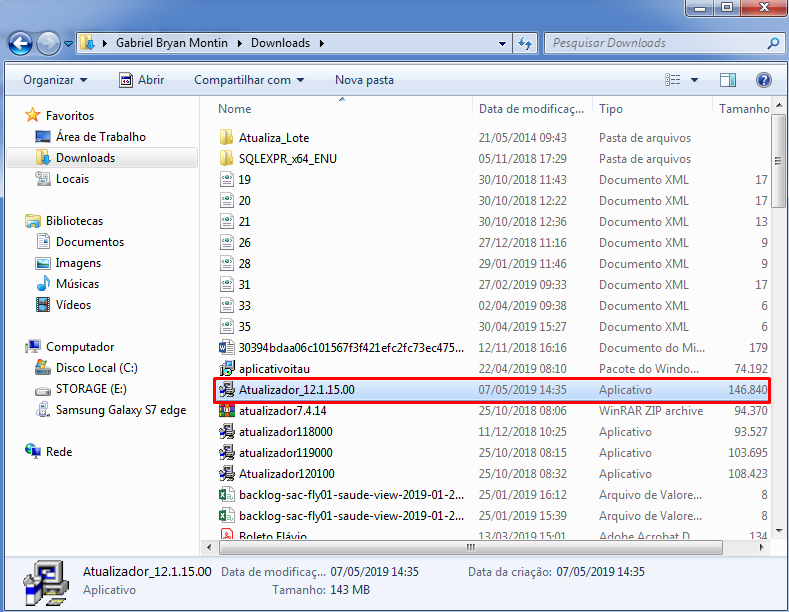
Task: Click Gabriel Bryan Montin breadcrumb
Action: coord(172,43)
